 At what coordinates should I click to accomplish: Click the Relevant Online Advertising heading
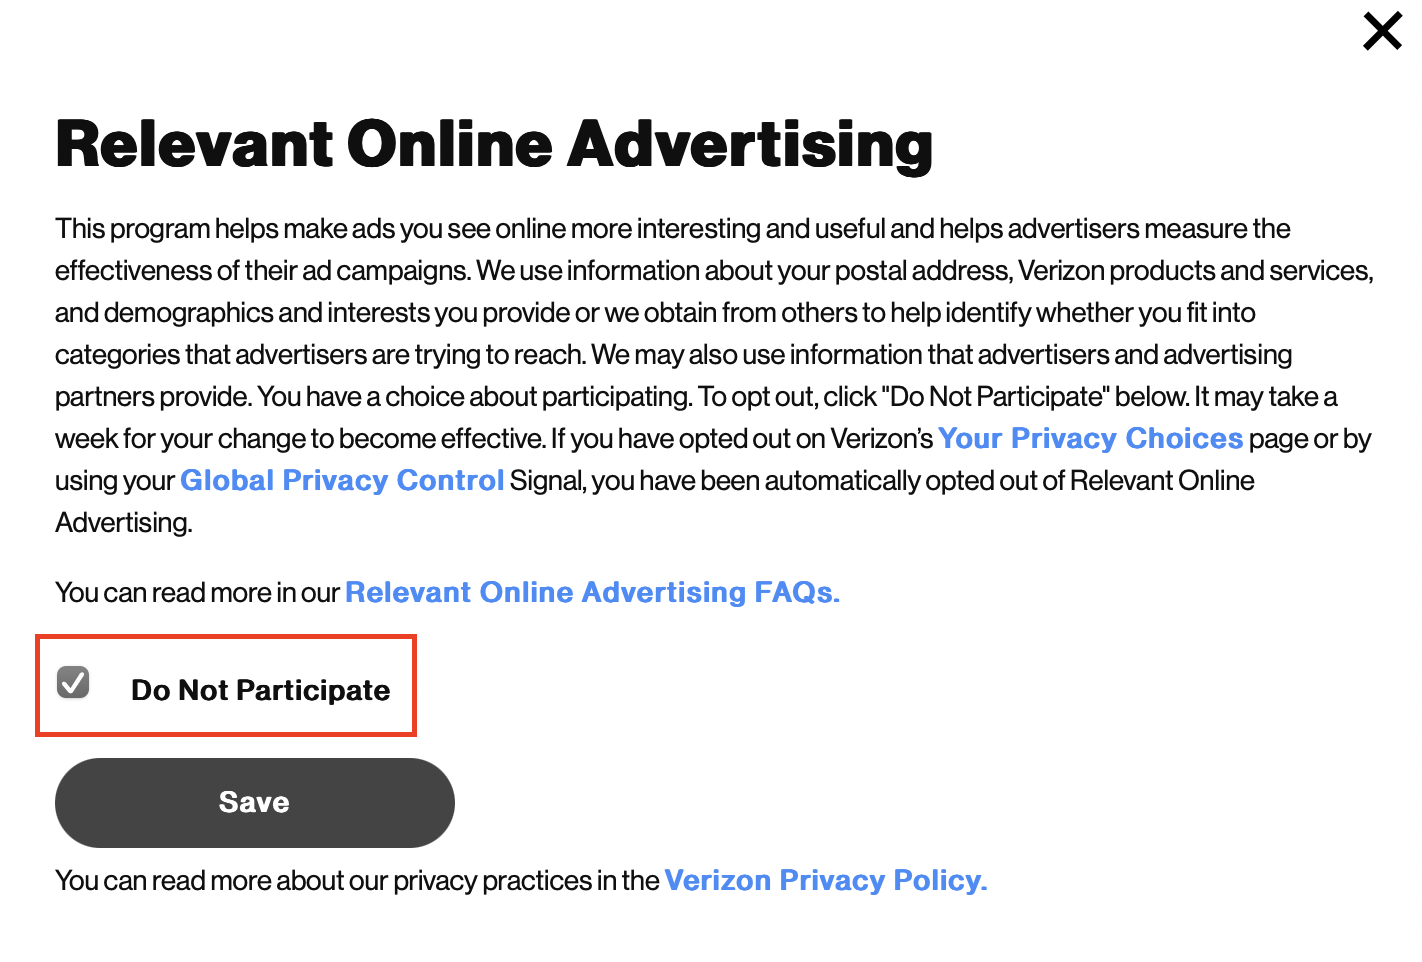tap(494, 144)
